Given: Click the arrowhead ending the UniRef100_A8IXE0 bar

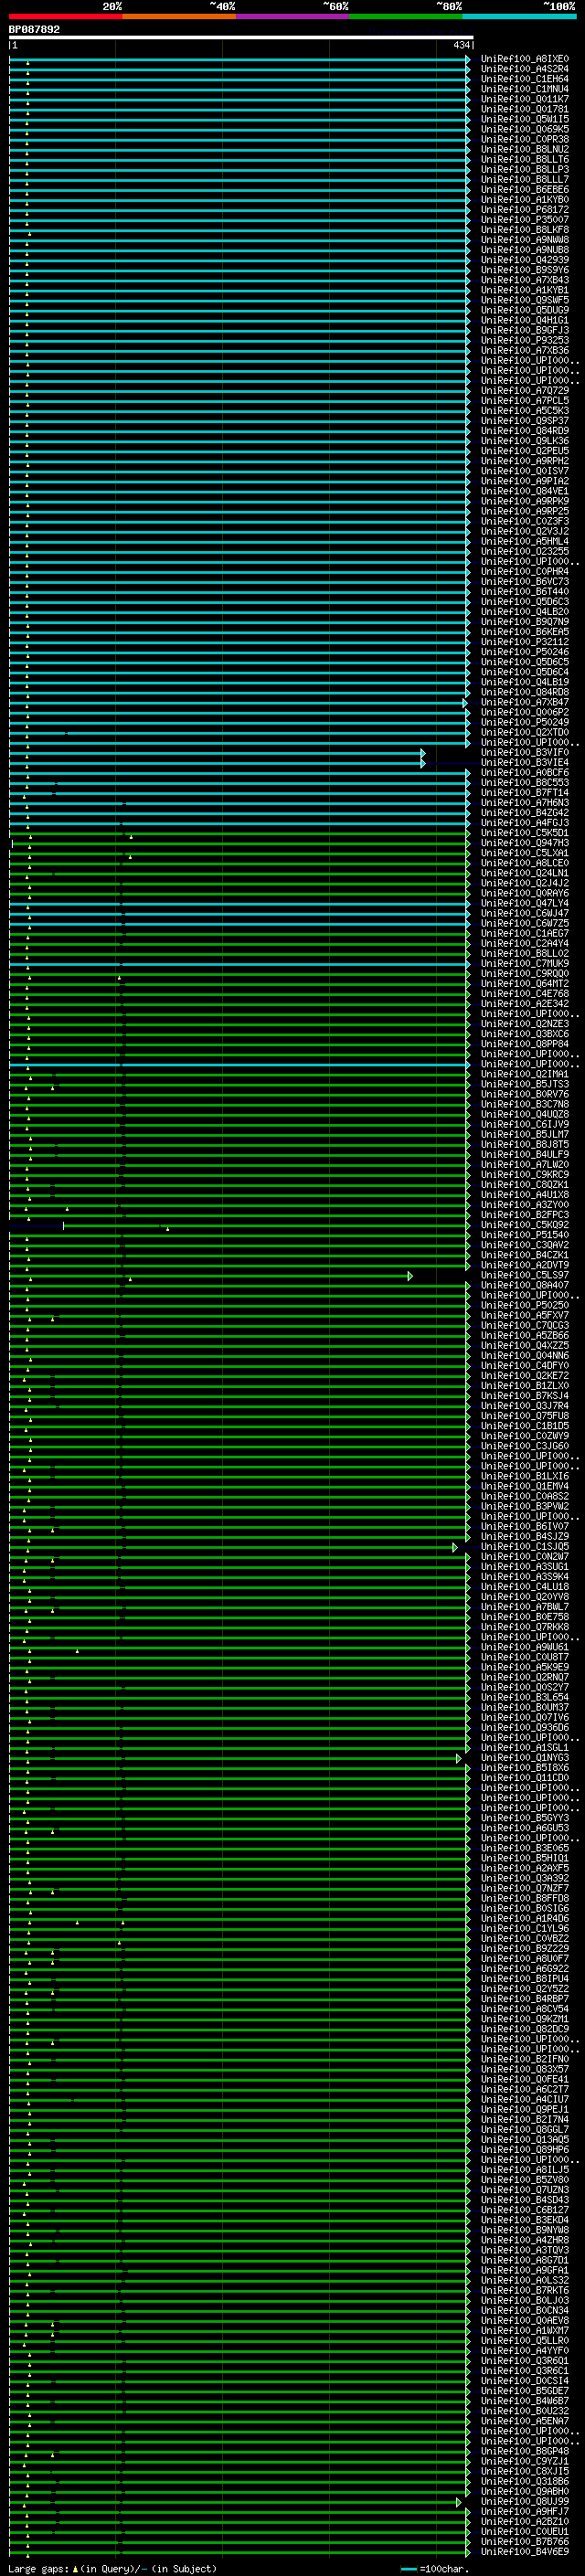Looking at the screenshot, I should tap(468, 59).
